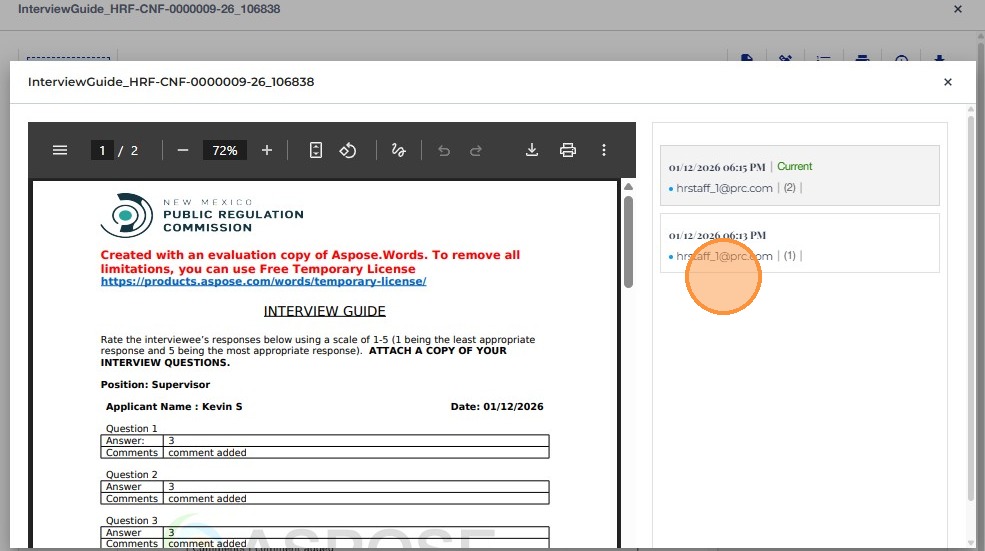Viewport: 985px width, 551px height.
Task: Select the Current version from 06:15 PM
Action: [x=800, y=175]
